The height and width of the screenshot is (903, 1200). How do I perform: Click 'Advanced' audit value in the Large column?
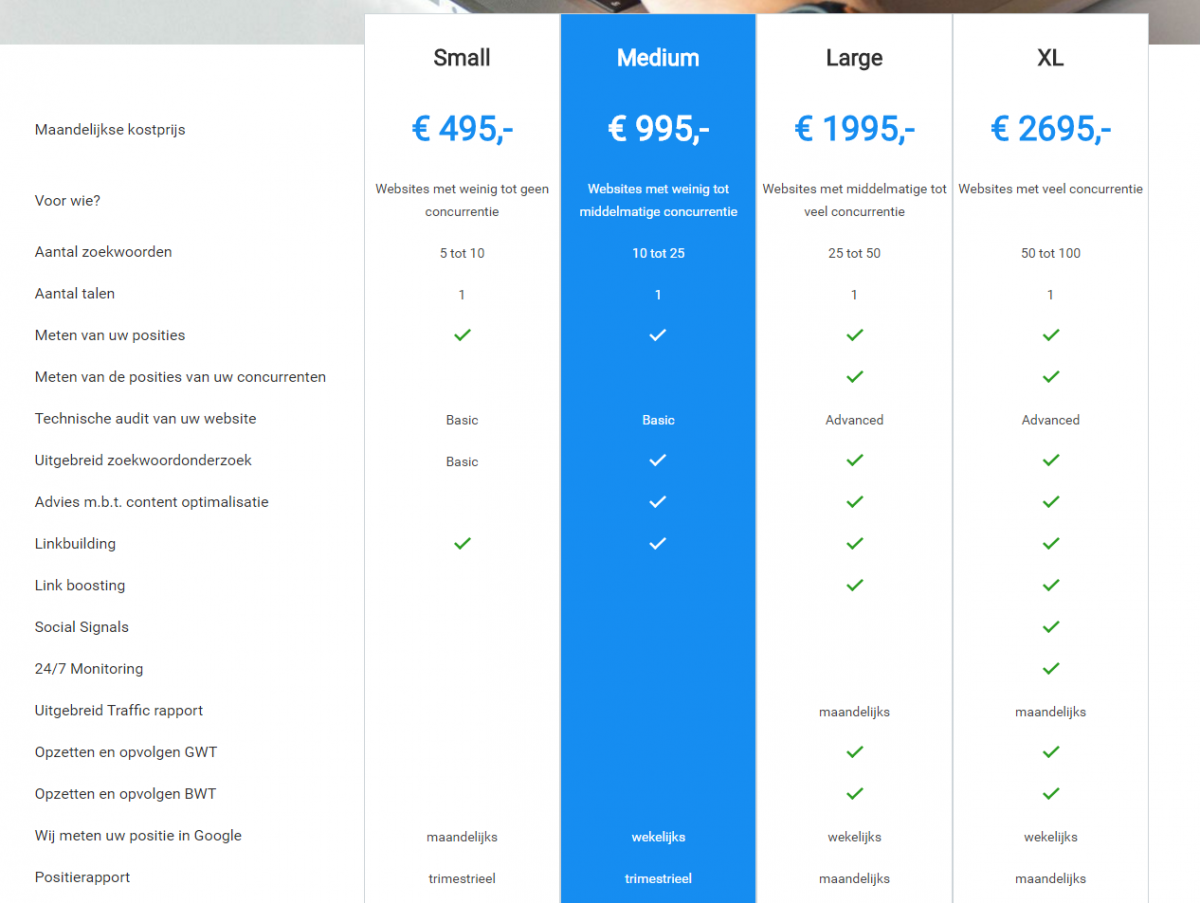854,420
